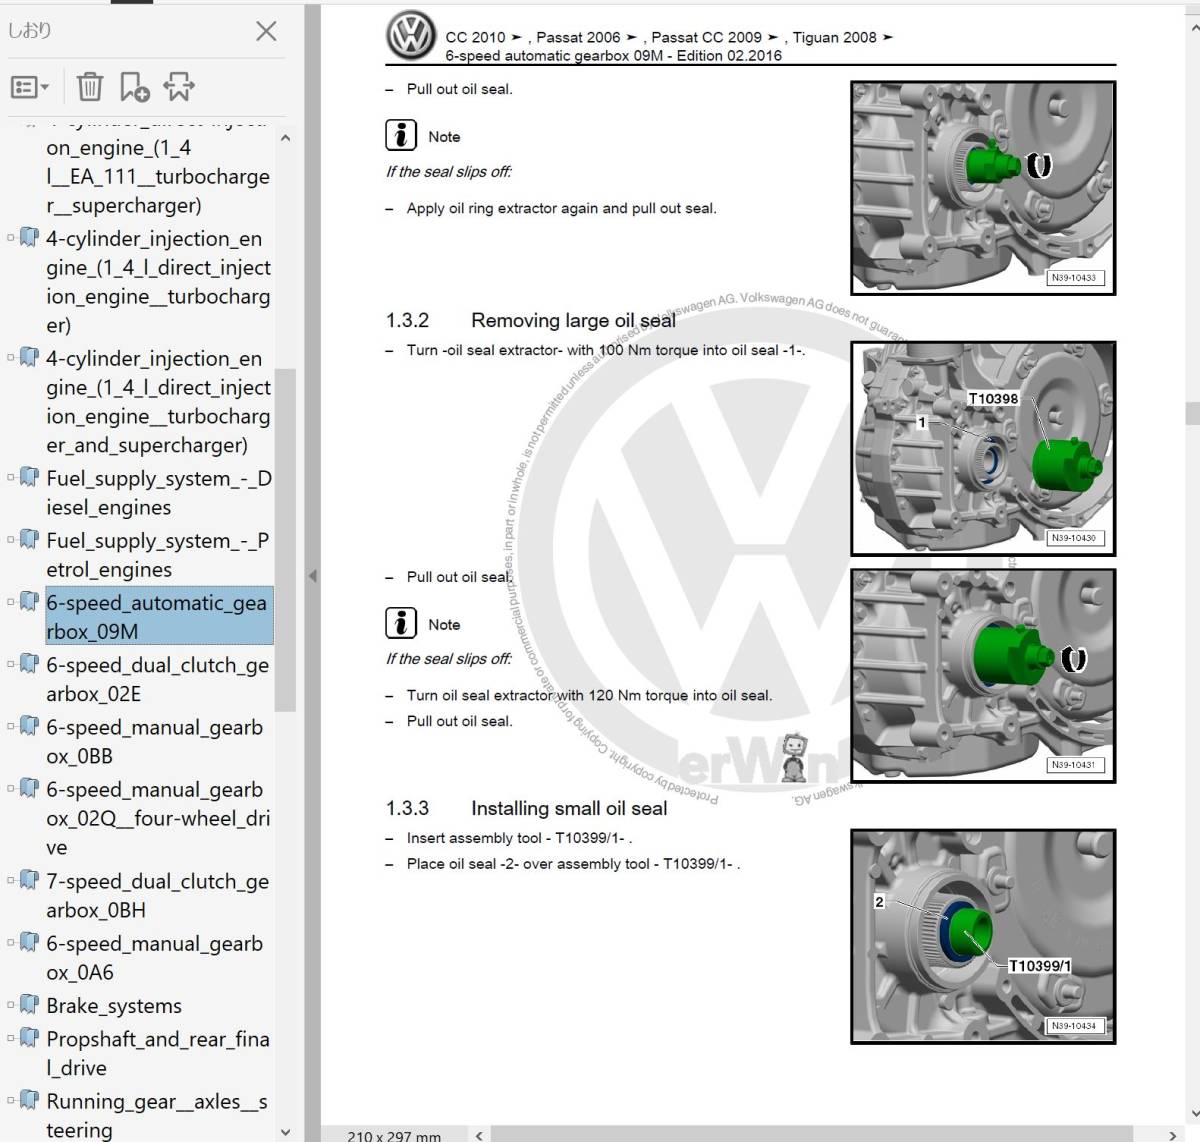Open the Brake_systems bookmark
Screen dimensions: 1200x1142
coord(114,1005)
